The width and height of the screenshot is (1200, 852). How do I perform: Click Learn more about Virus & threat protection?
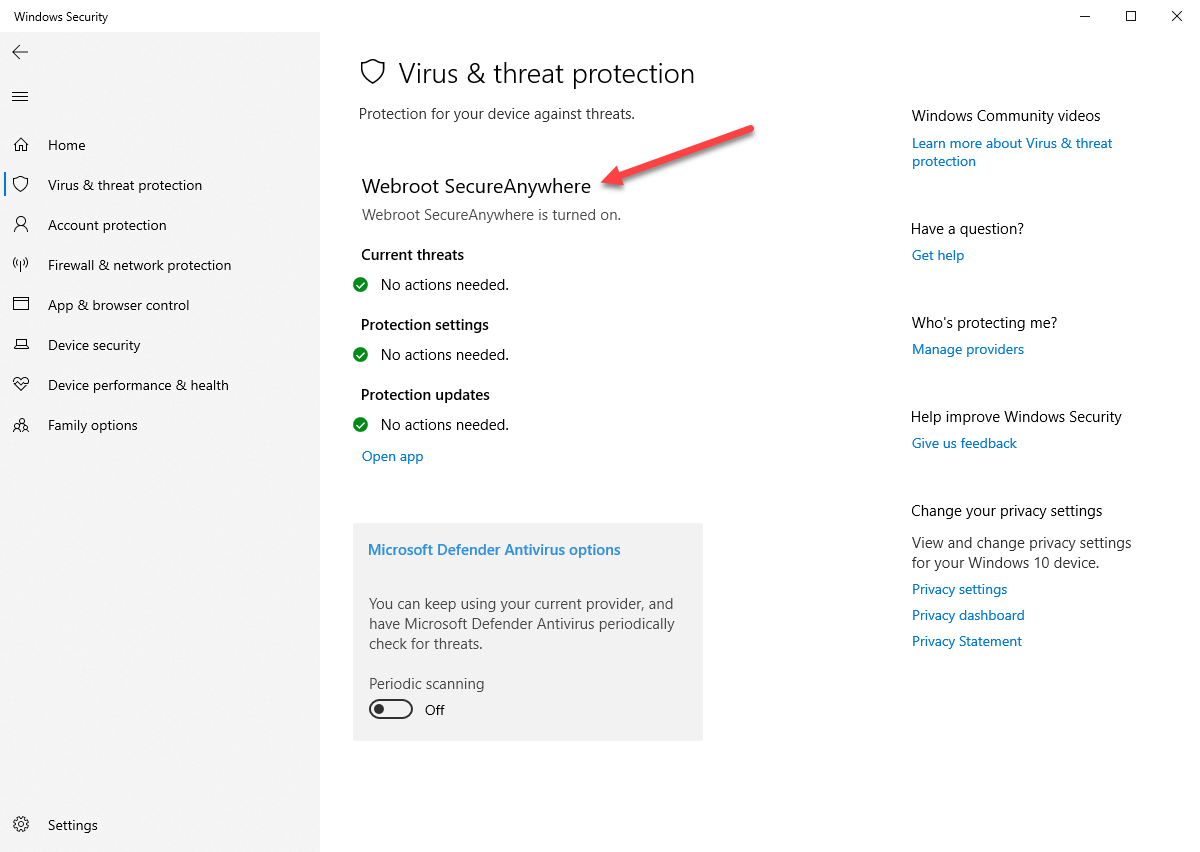tap(1012, 152)
